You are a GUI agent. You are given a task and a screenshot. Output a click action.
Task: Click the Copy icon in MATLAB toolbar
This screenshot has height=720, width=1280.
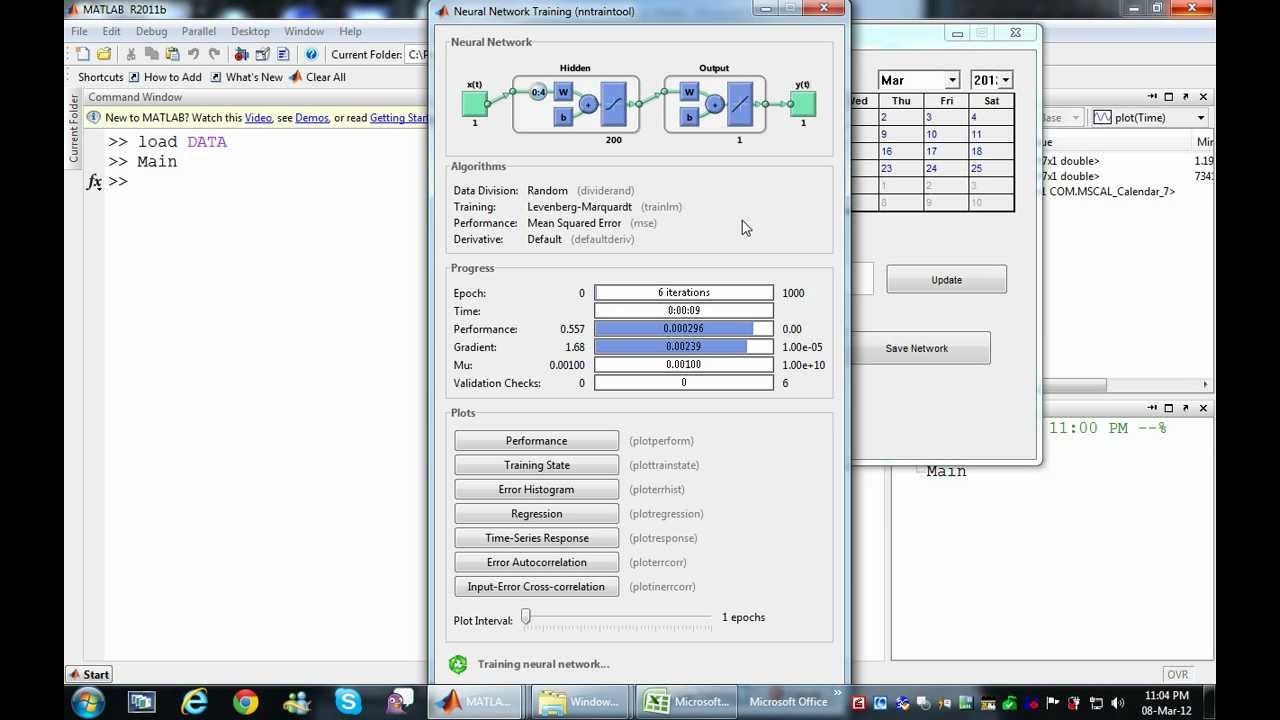[x=151, y=55]
